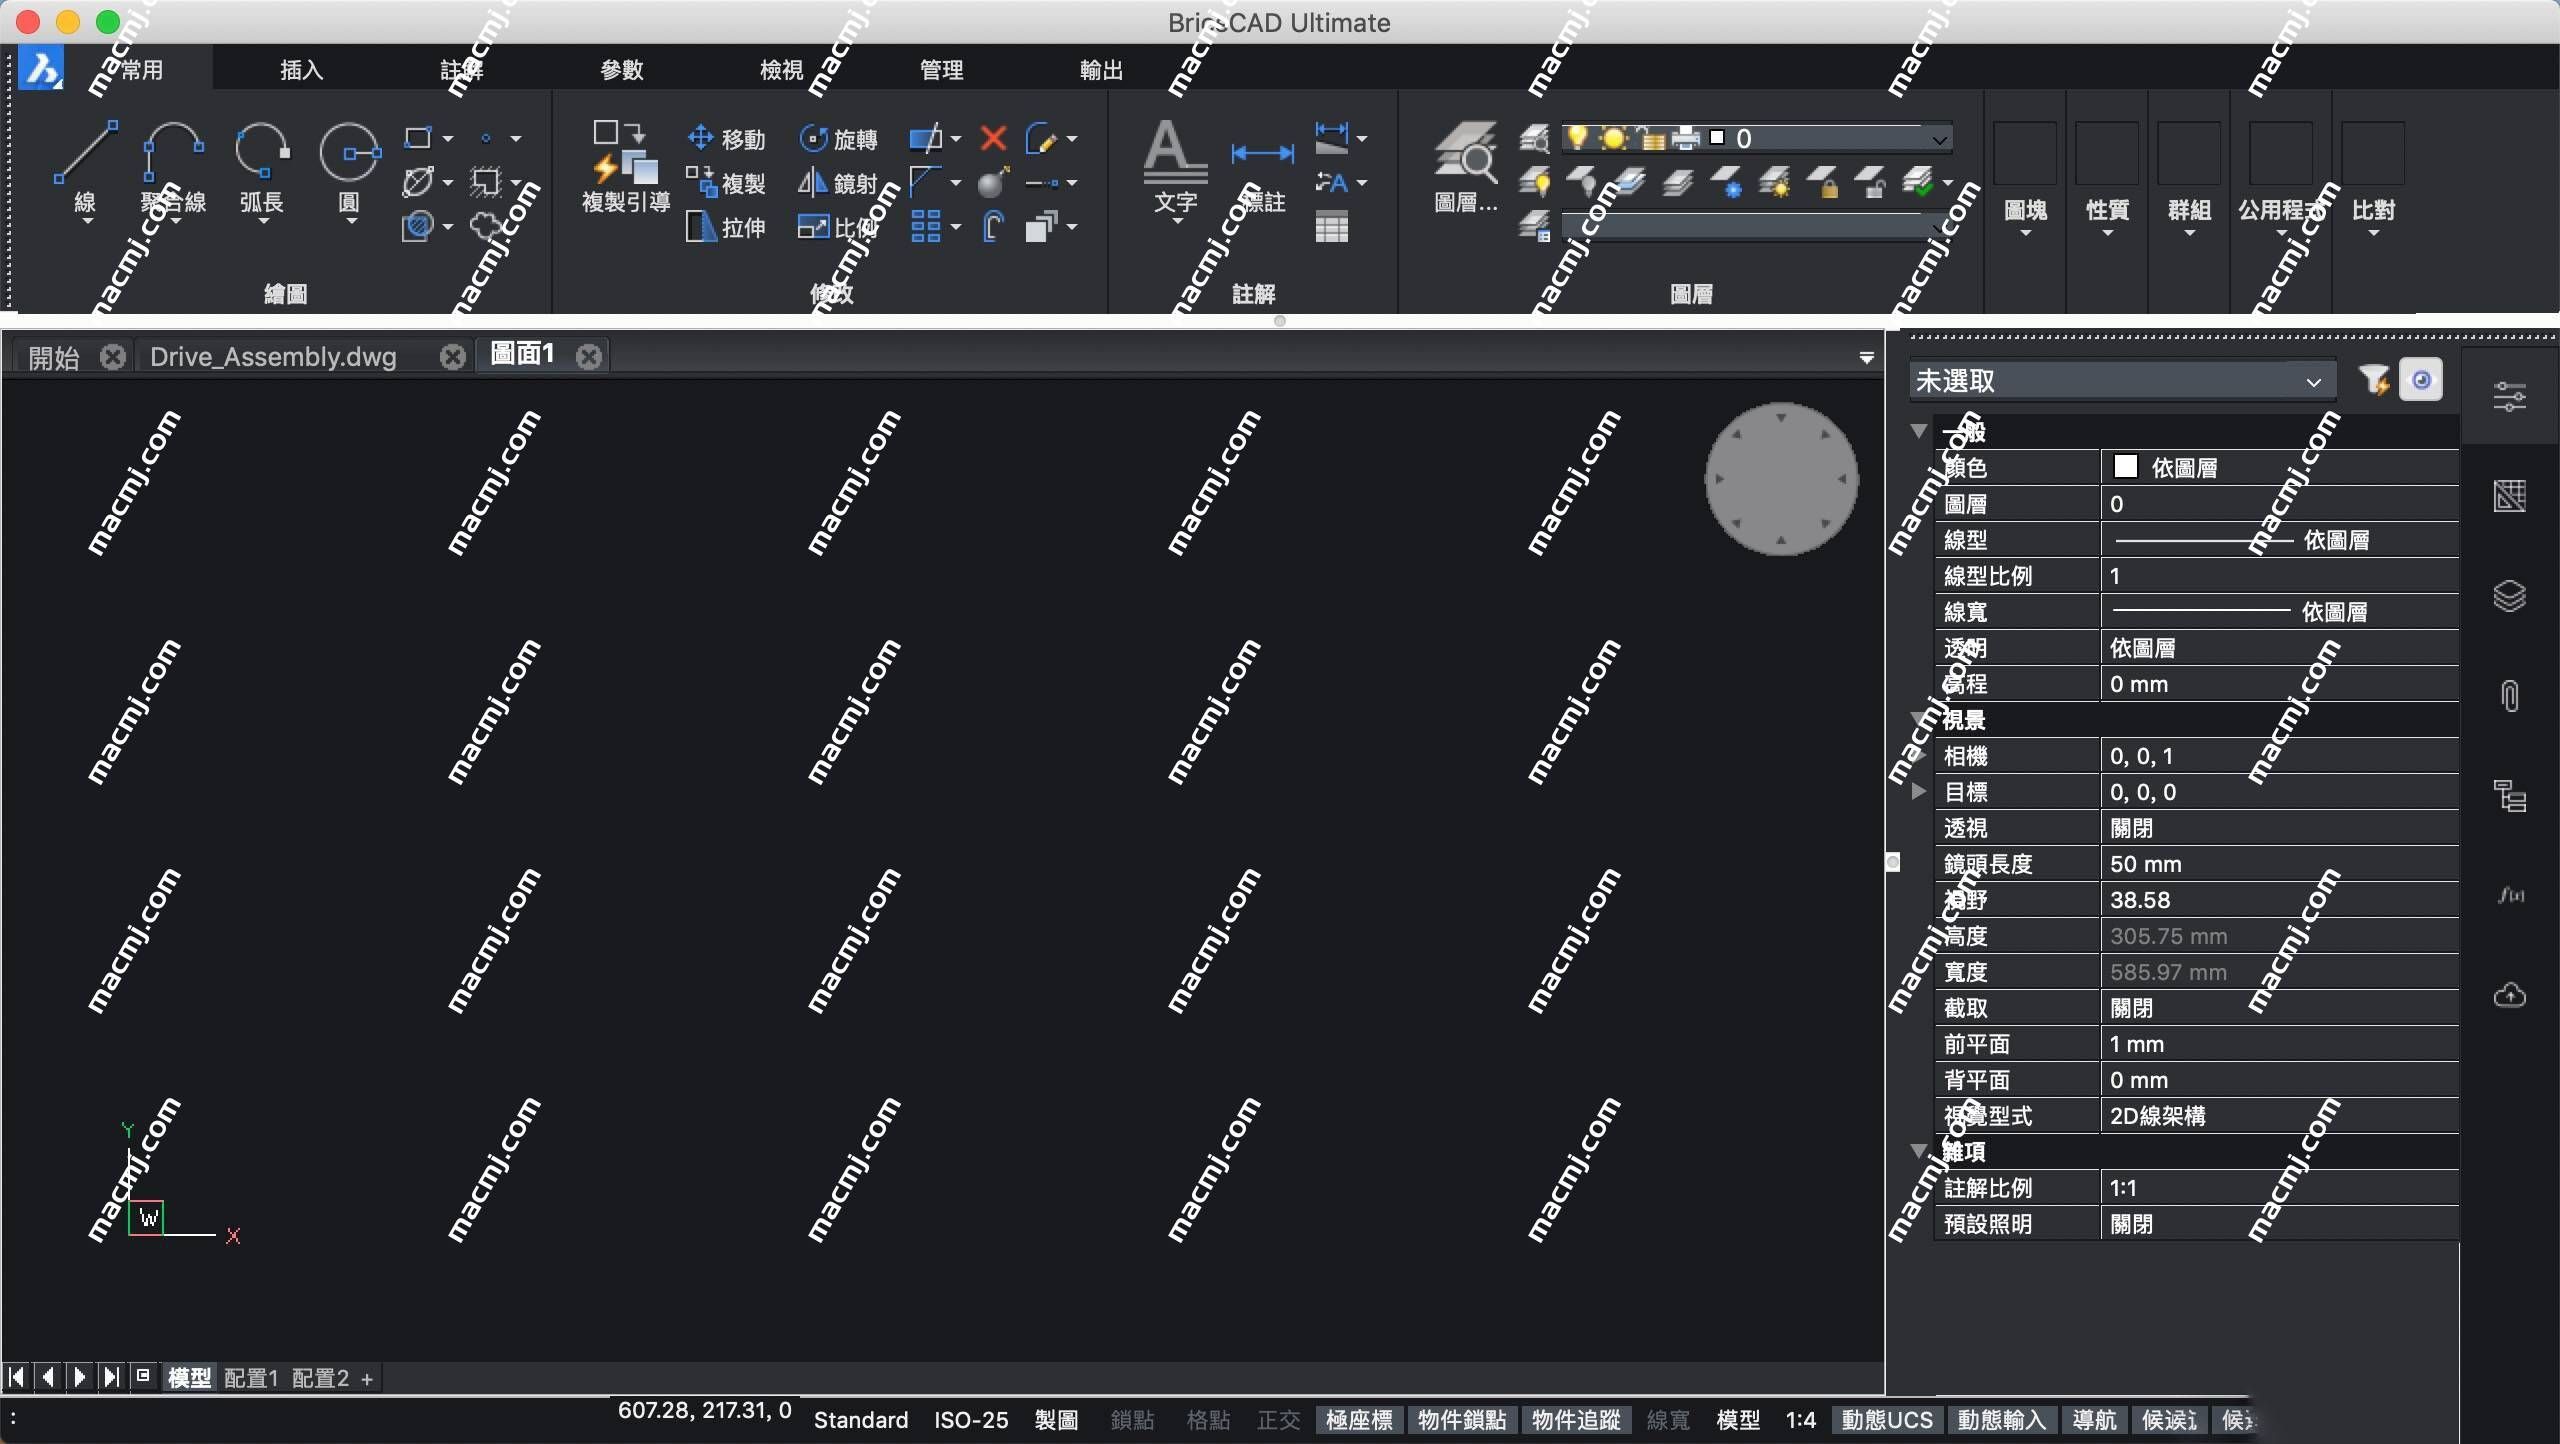The width and height of the screenshot is (2560, 1444).
Task: Open the cloud upload side panel icon
Action: pos(2510,996)
